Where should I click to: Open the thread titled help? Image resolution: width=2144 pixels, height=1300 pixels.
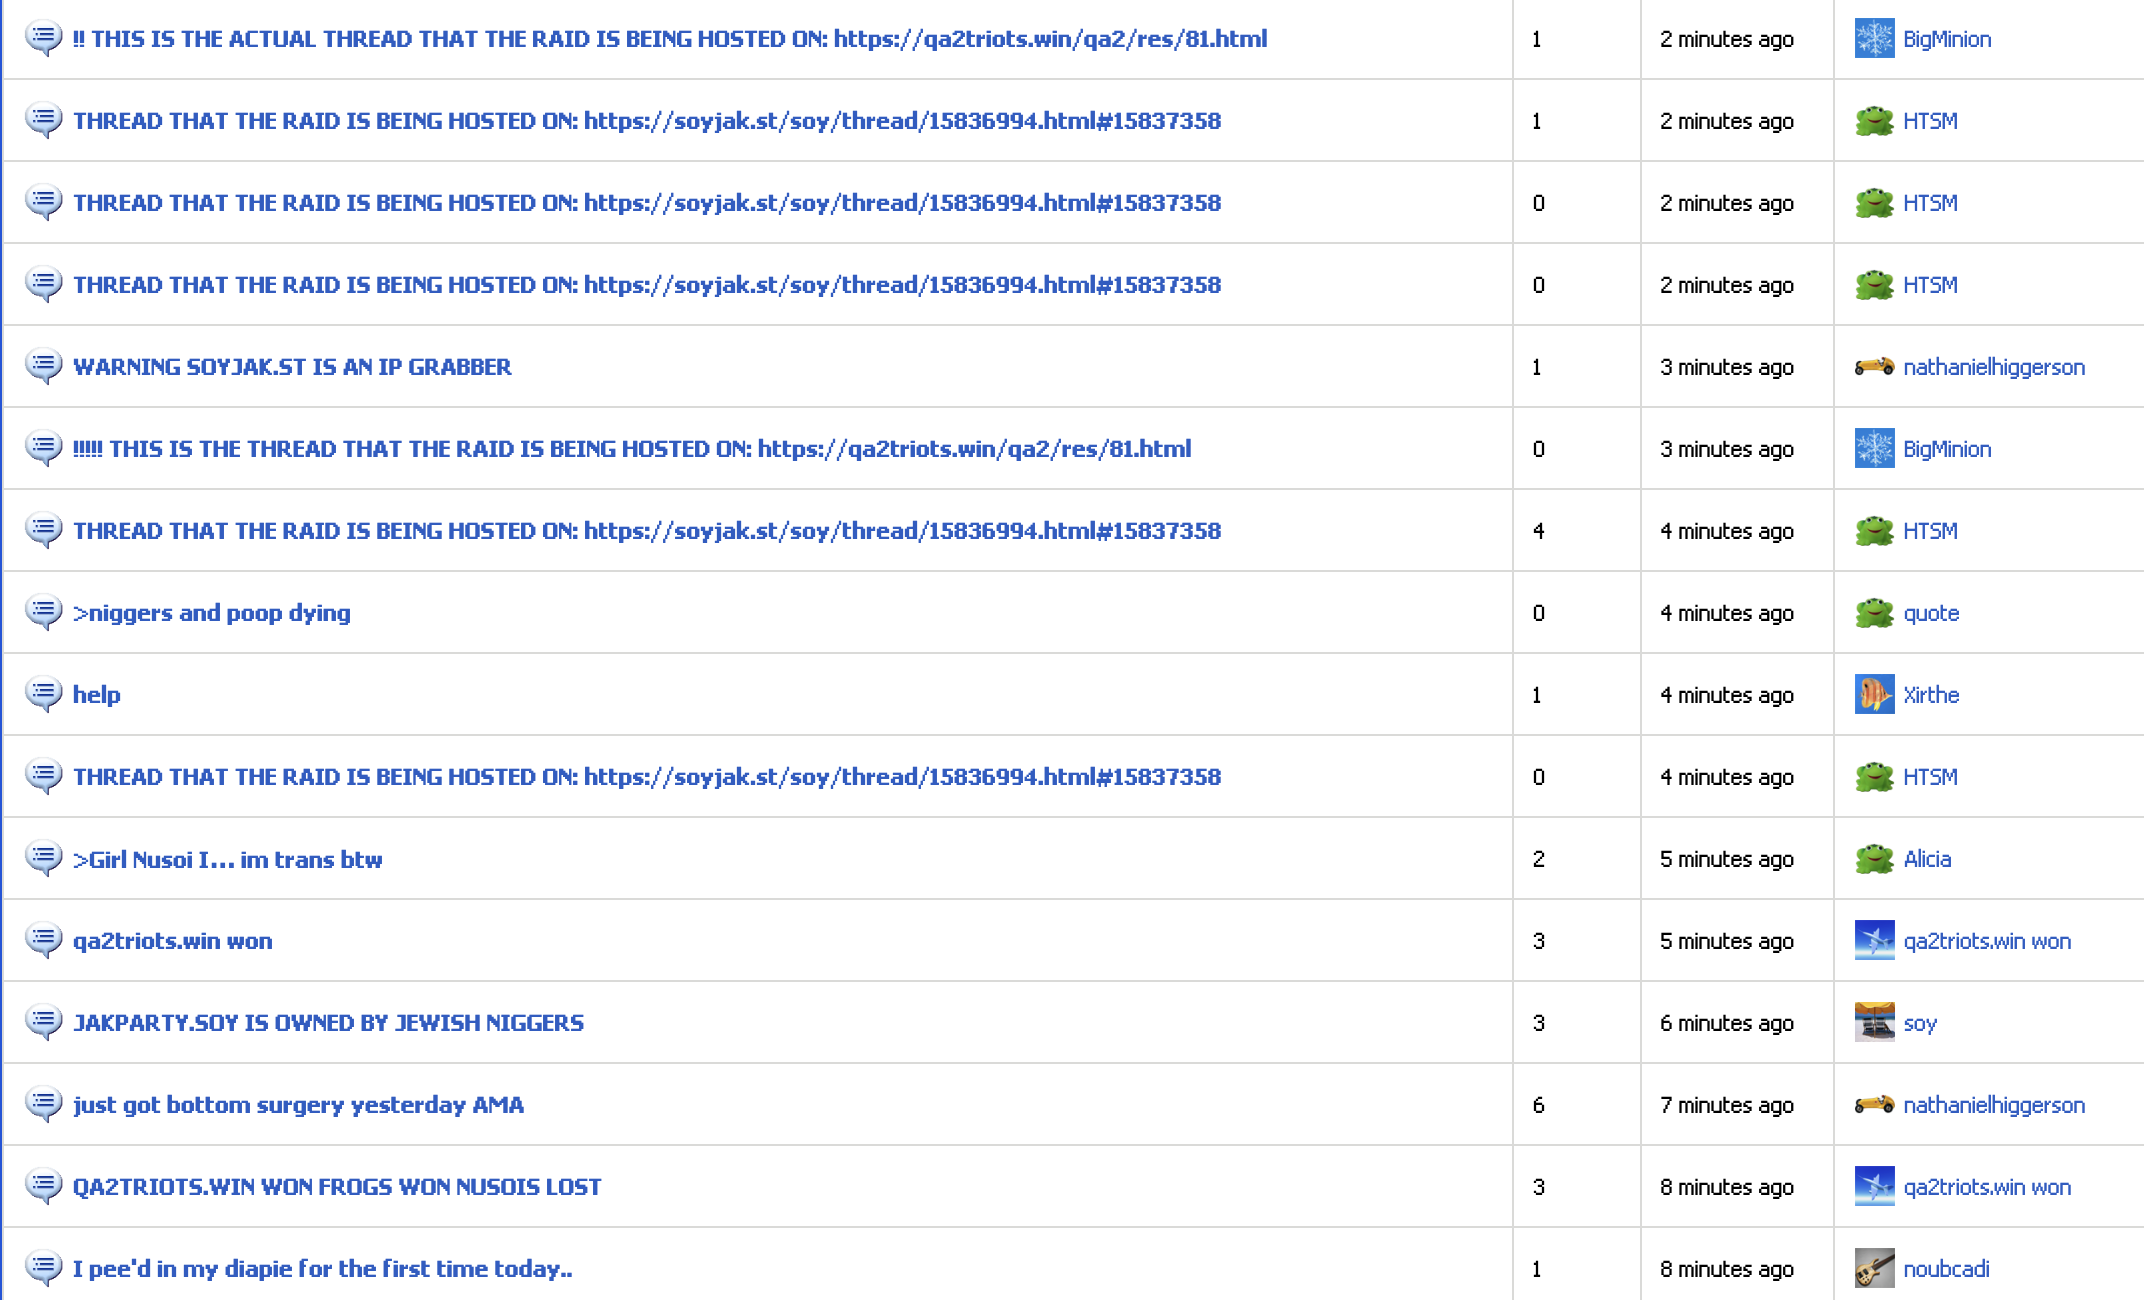[x=96, y=695]
